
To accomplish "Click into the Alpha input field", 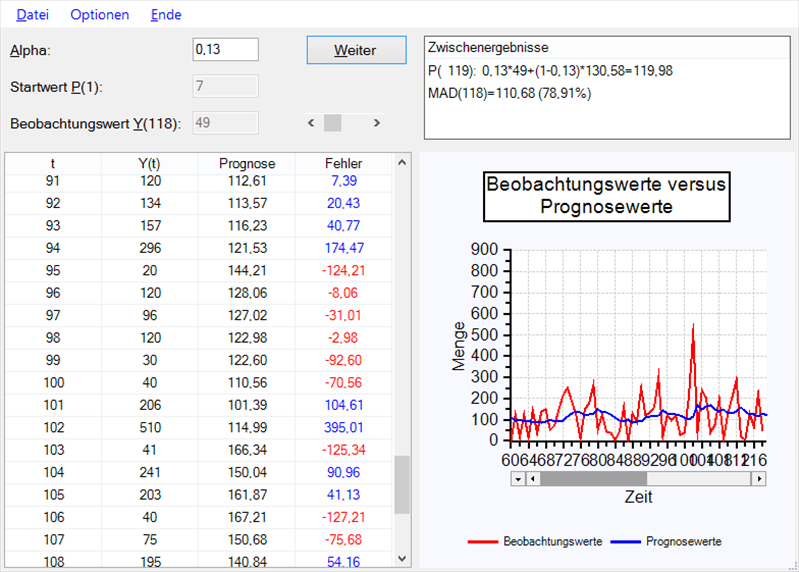I will [x=225, y=50].
